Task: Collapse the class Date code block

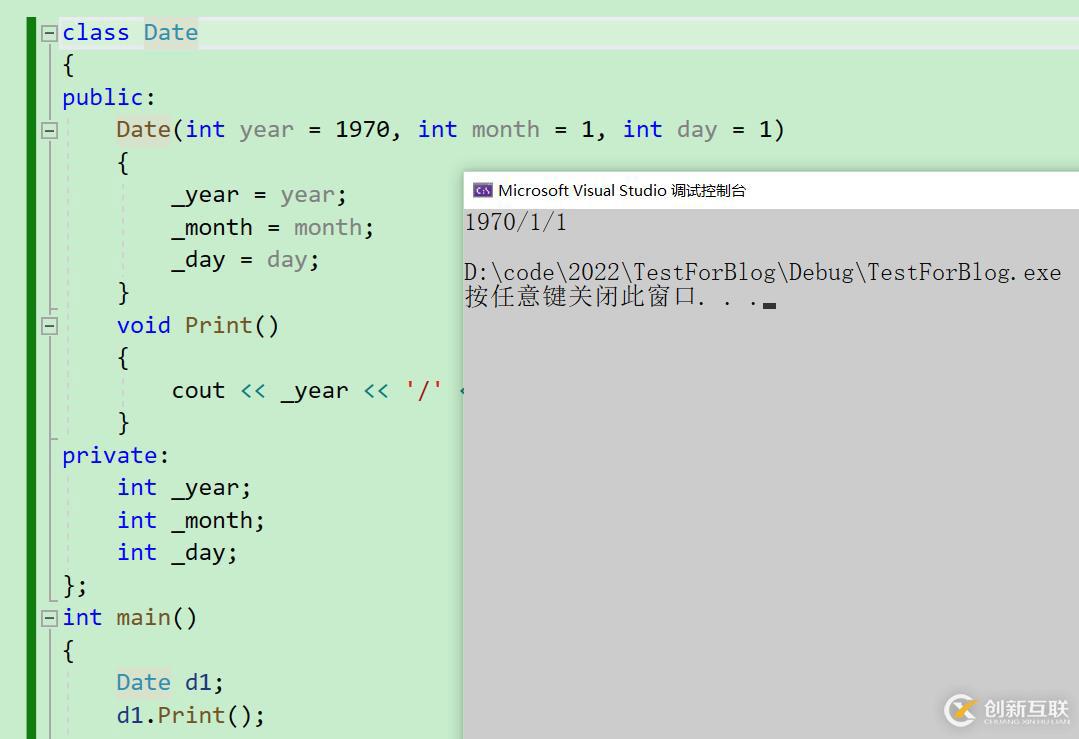Action: click(49, 33)
